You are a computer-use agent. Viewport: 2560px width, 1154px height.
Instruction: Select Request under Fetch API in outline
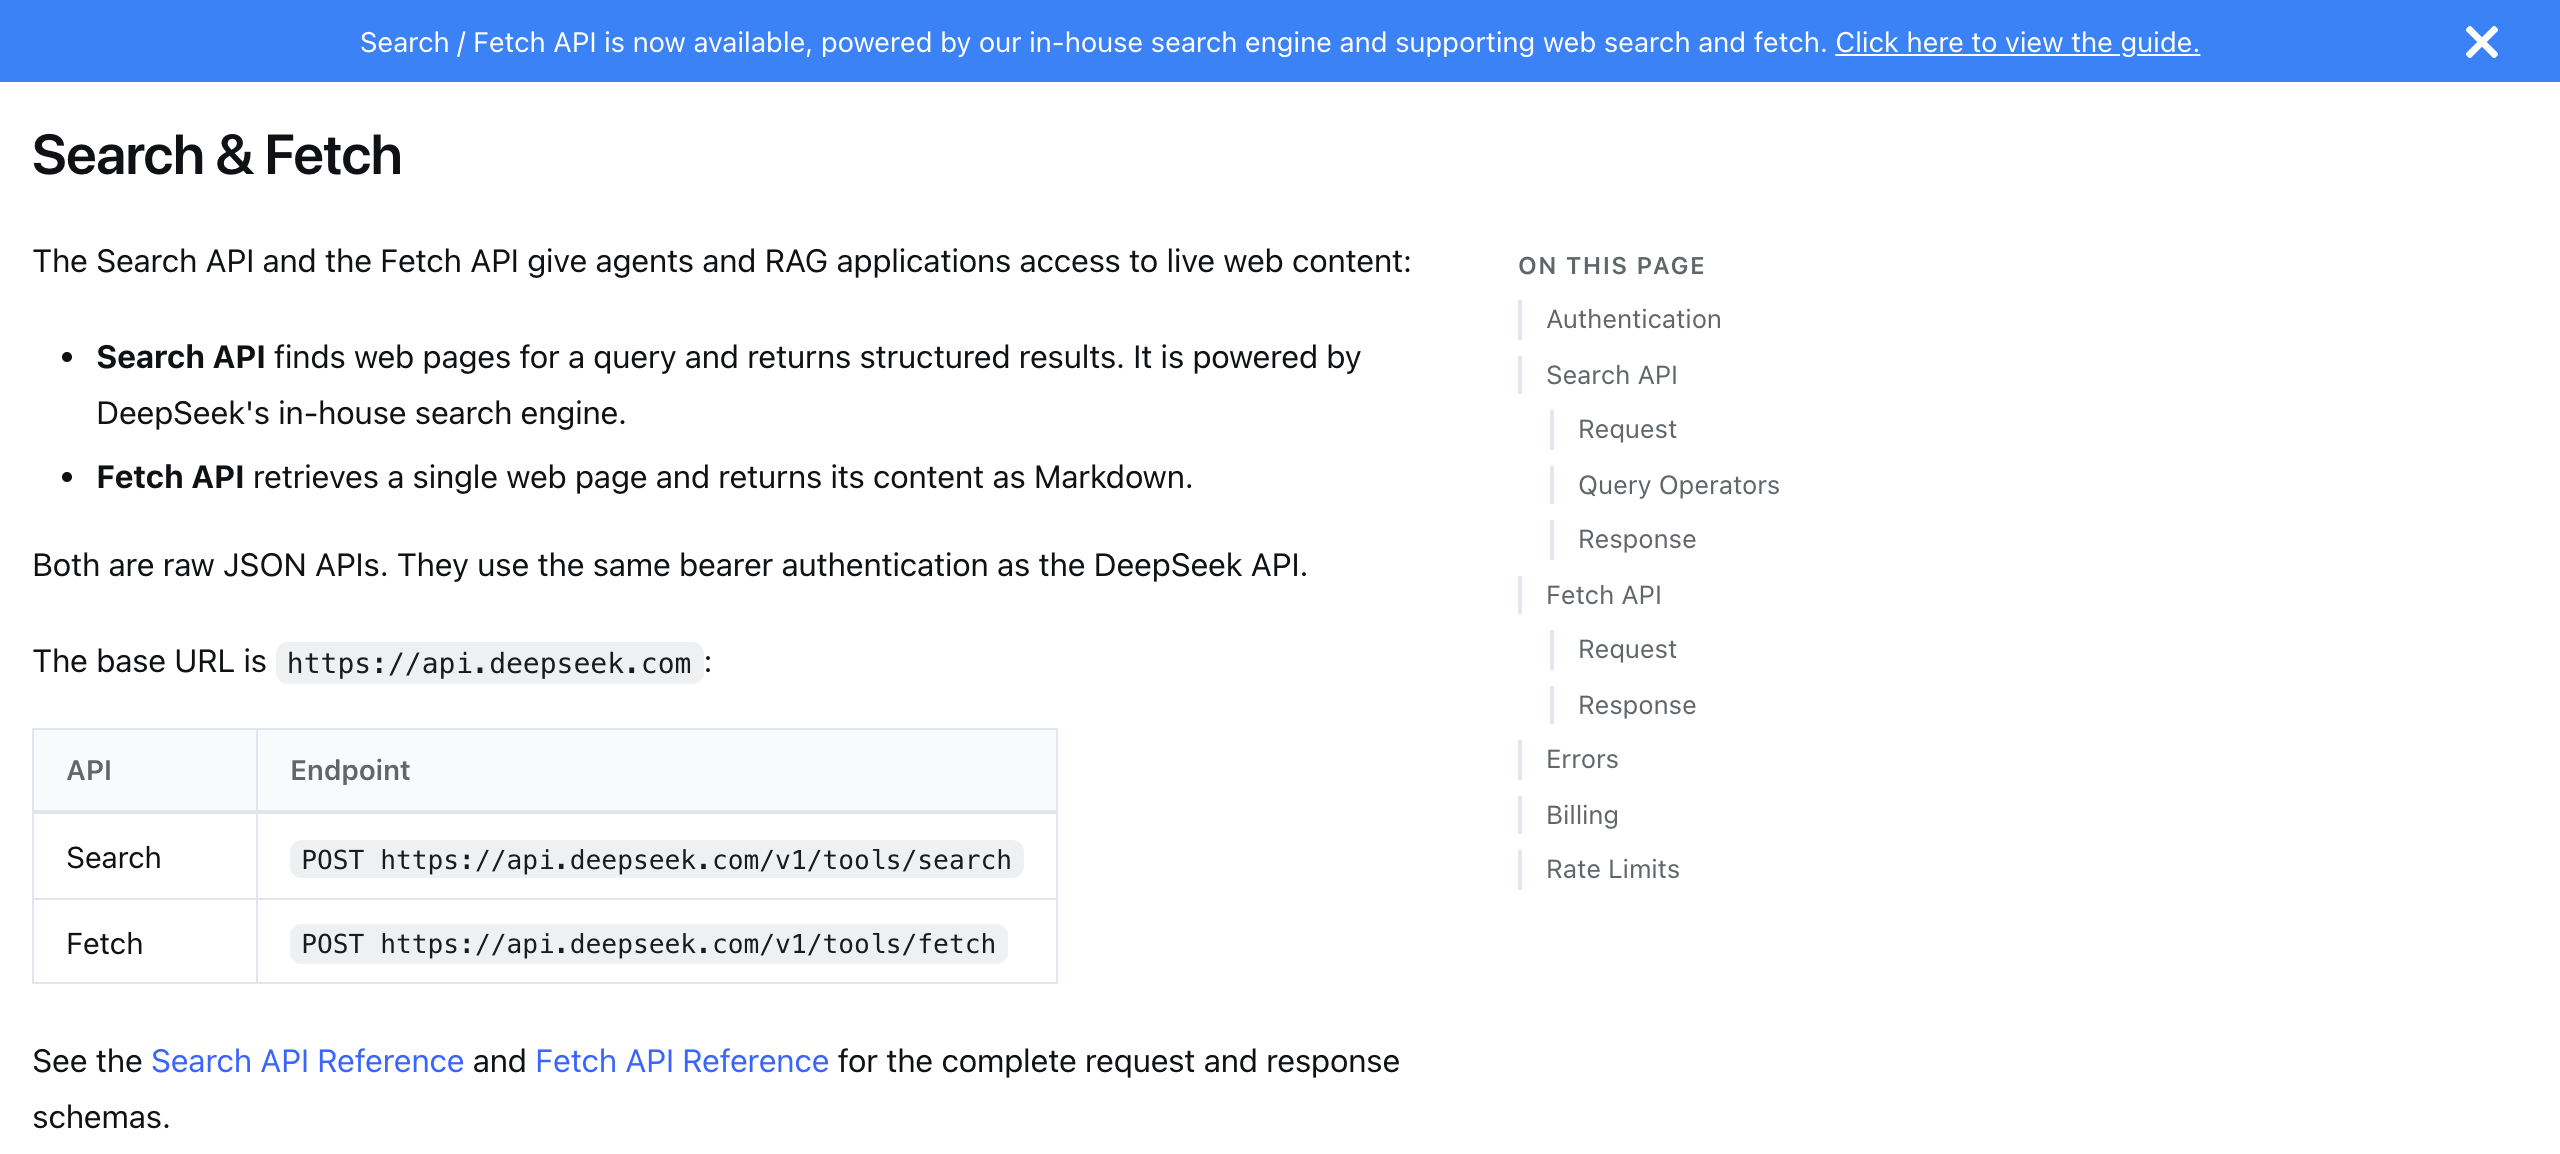pyautogui.click(x=1627, y=649)
